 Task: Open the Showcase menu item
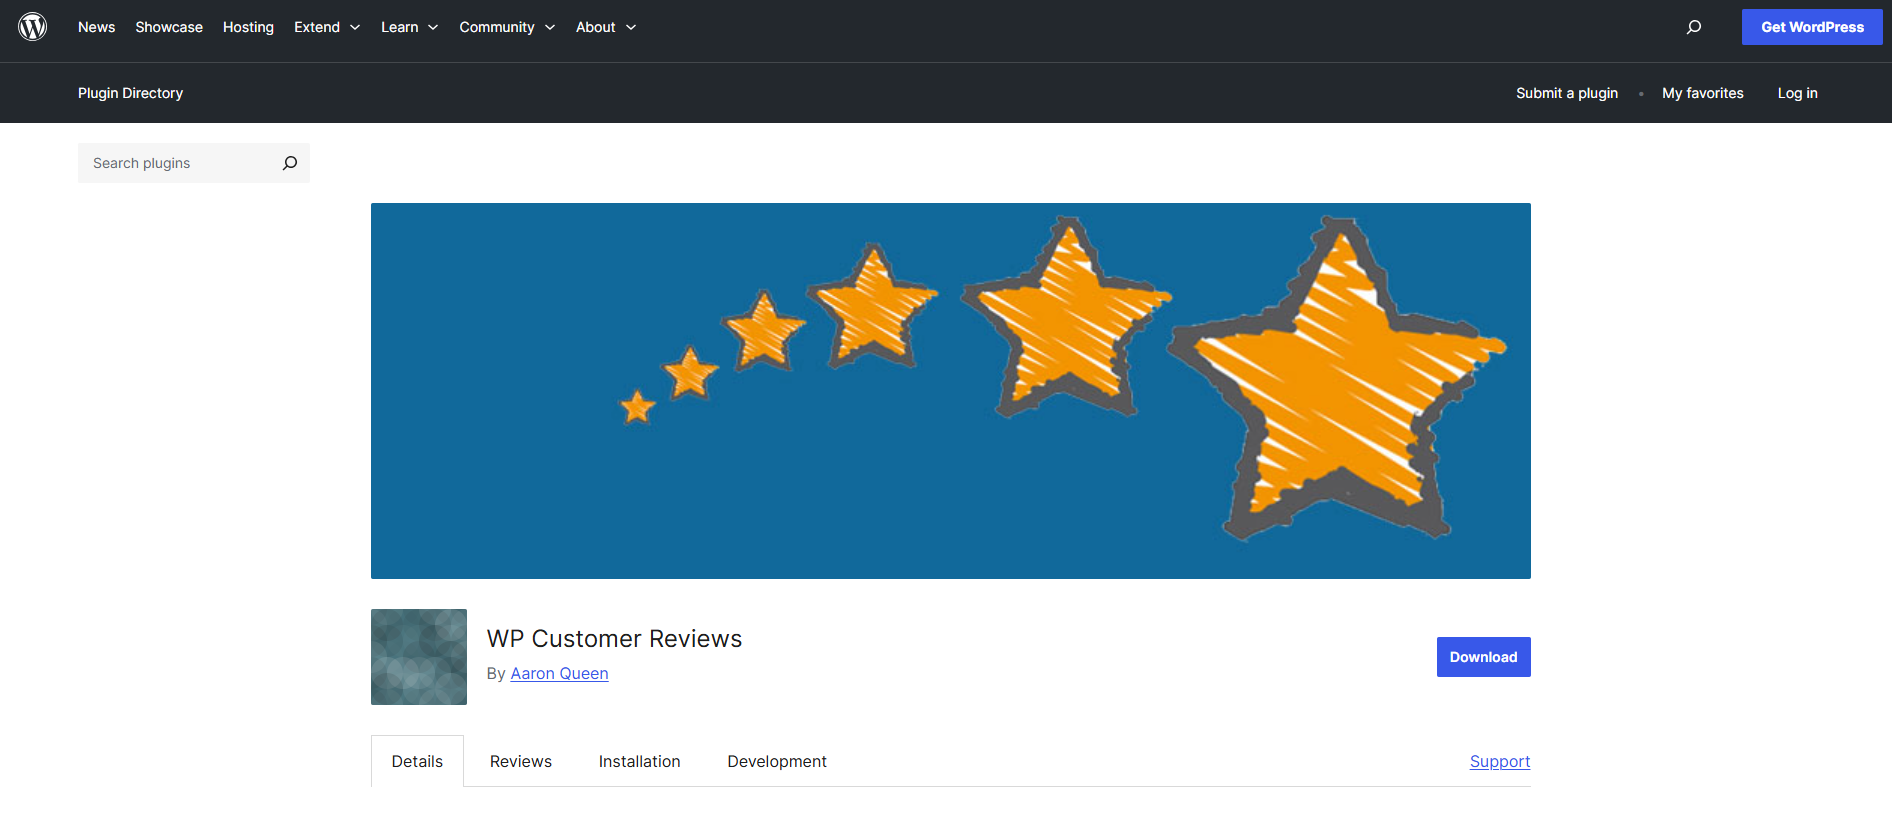[x=169, y=27]
